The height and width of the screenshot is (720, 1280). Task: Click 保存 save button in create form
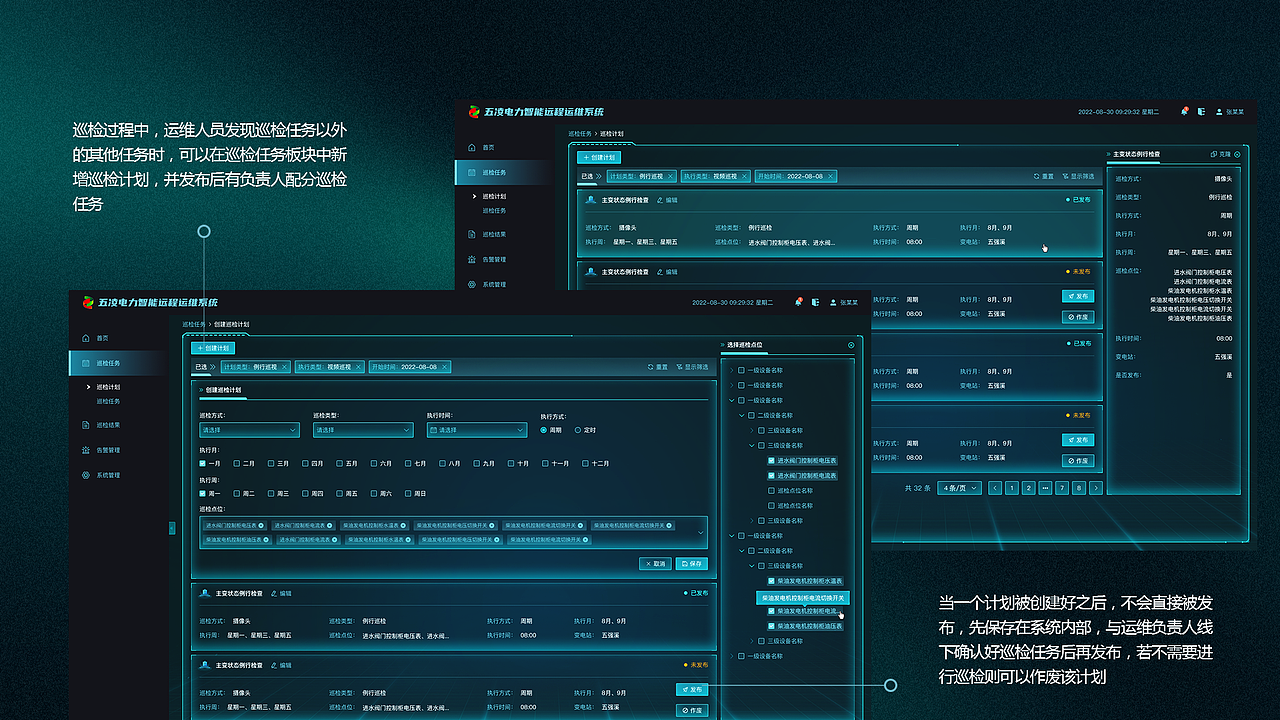(692, 563)
